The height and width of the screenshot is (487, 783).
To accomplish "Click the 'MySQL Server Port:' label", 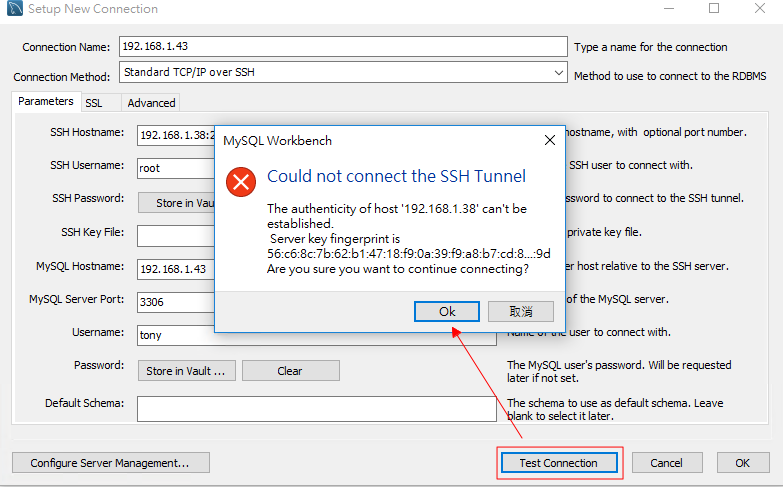I will [76, 299].
